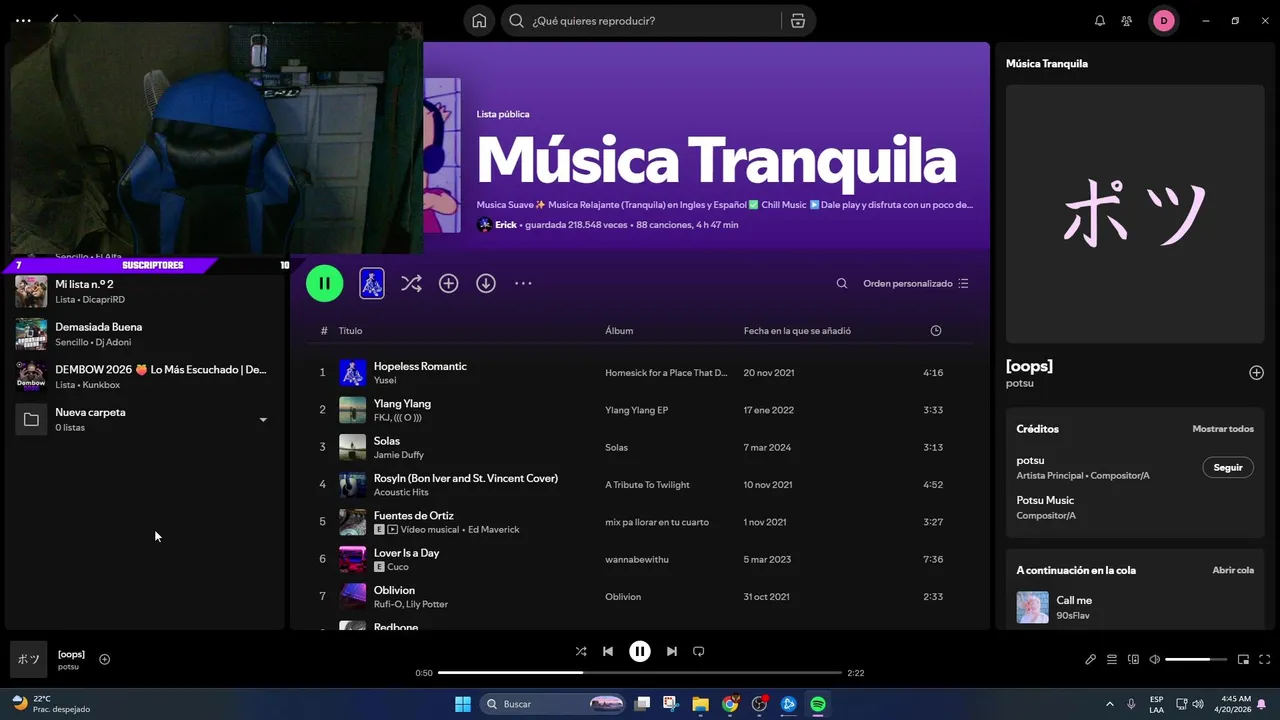Viewport: 1280px width, 720px height.
Task: Open playlist owner Erick link
Action: click(506, 225)
